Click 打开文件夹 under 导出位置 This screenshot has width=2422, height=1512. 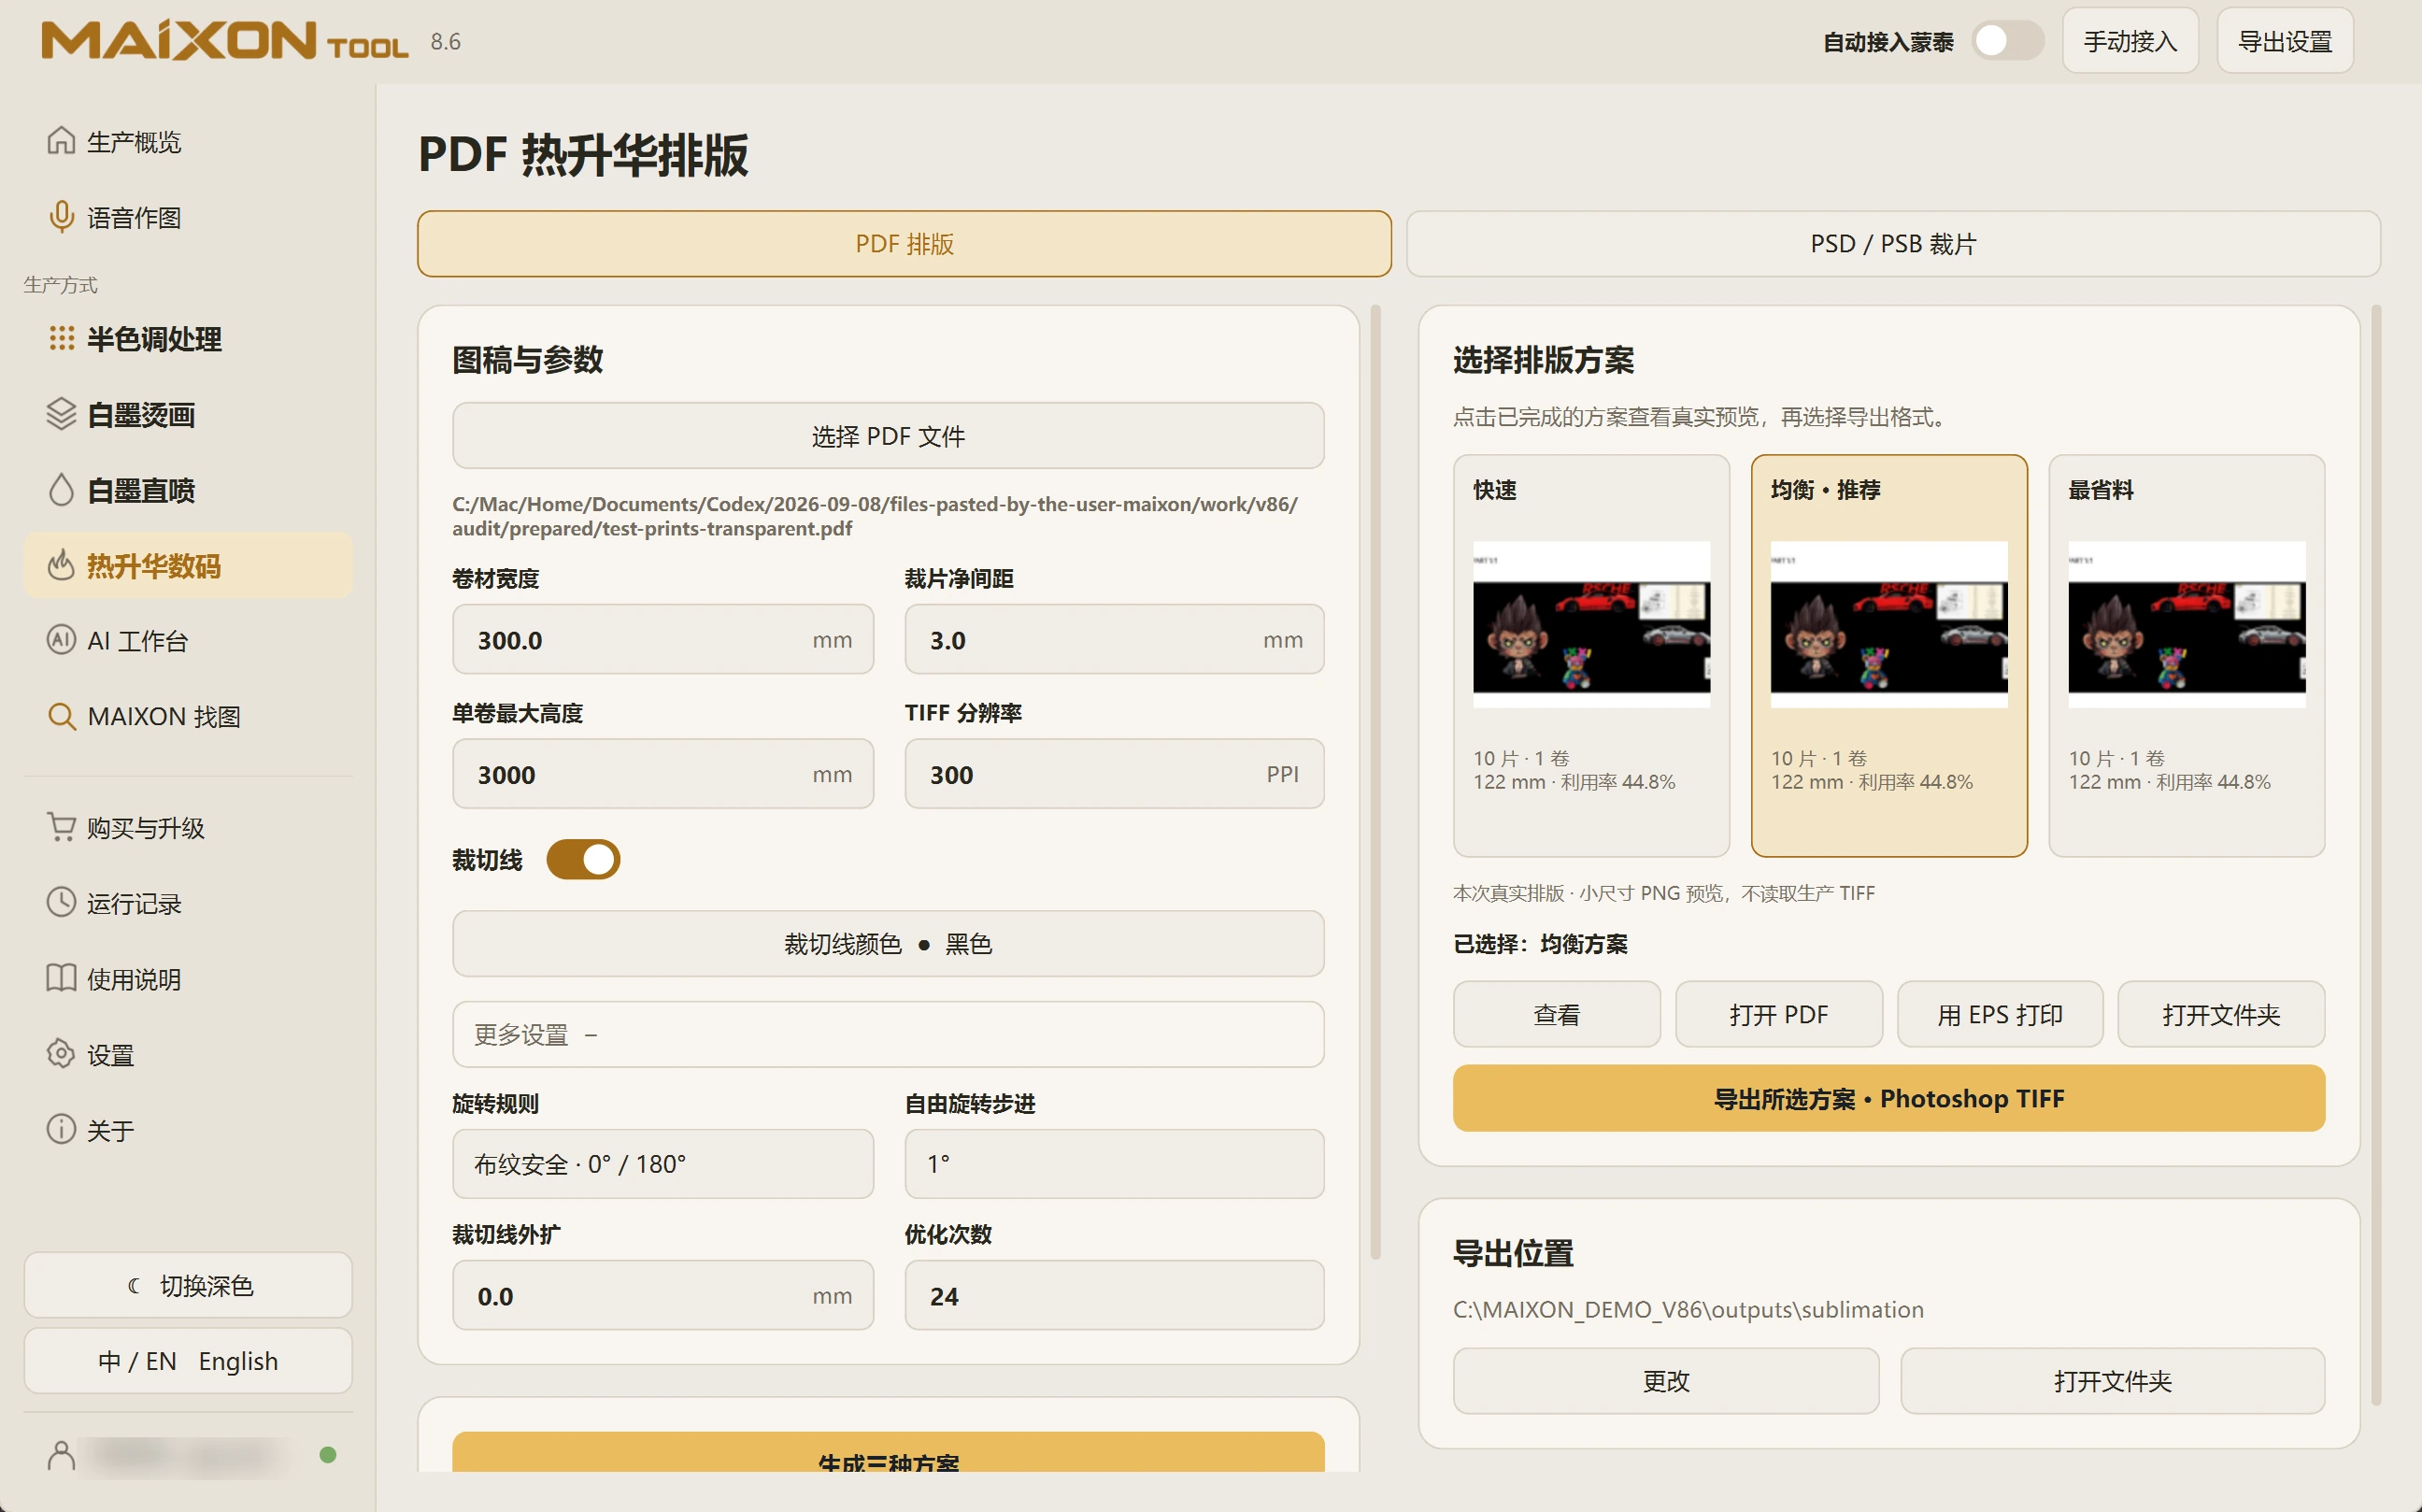click(2112, 1381)
